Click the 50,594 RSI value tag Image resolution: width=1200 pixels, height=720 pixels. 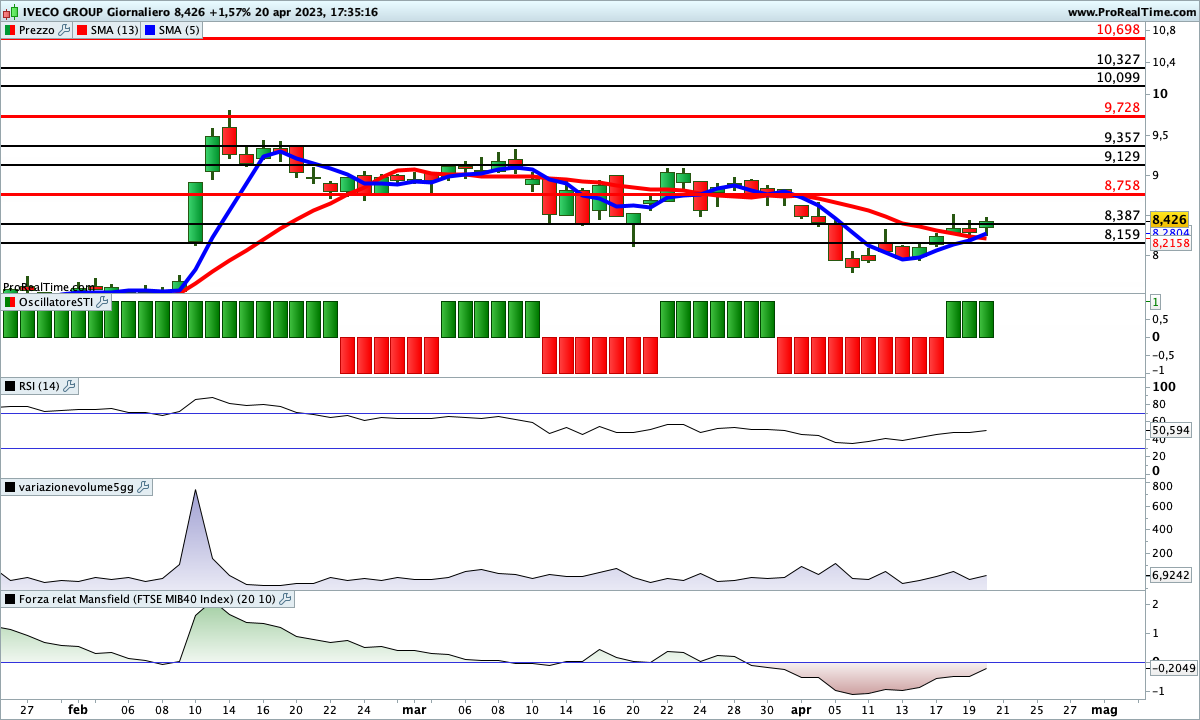click(x=1169, y=431)
